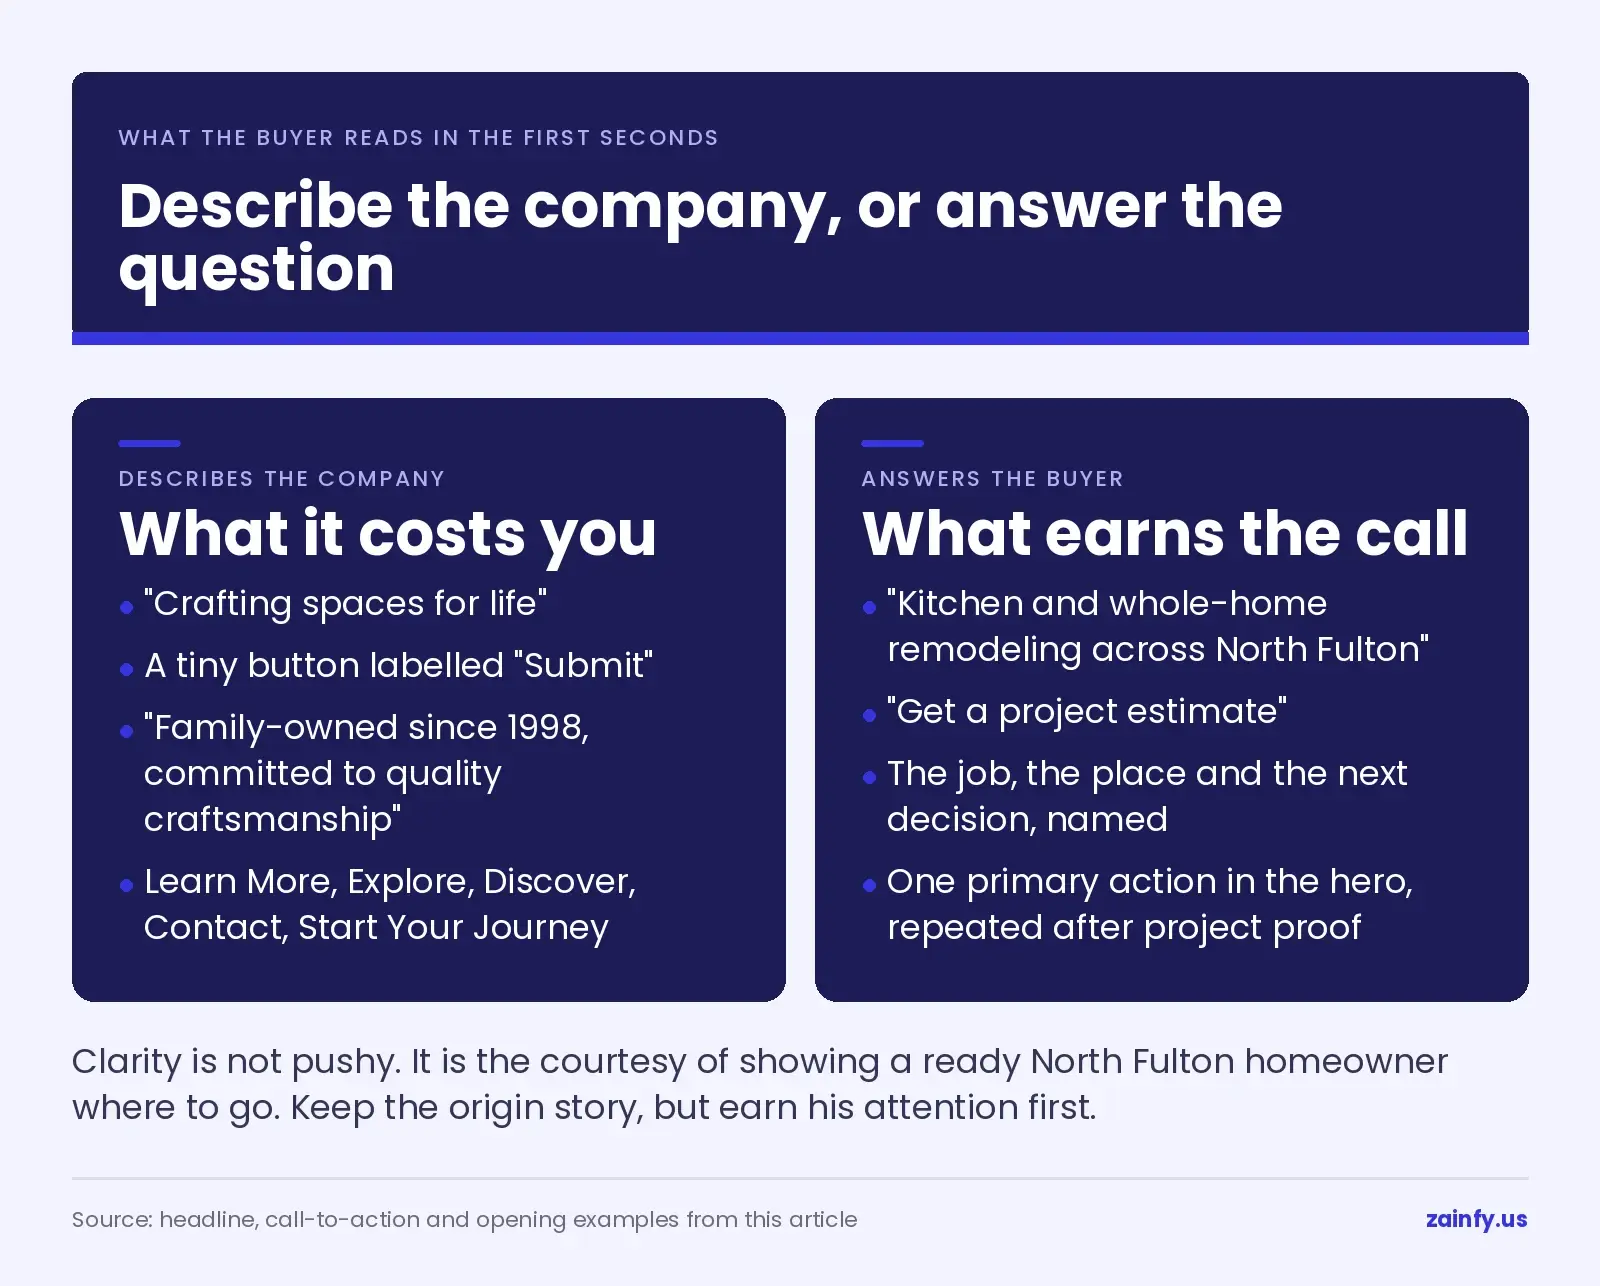The width and height of the screenshot is (1600, 1286).
Task: Click the bullet dot beside 'Get a project estimate'
Action: pos(869,715)
